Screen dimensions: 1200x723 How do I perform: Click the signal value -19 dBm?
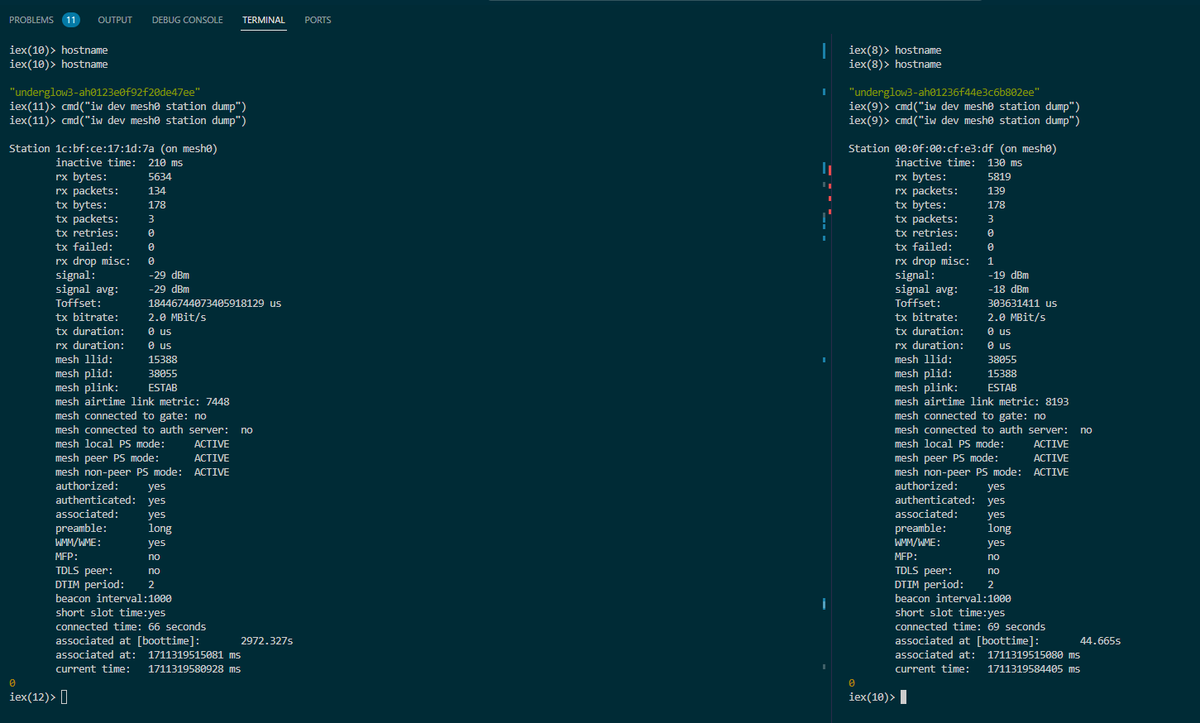coord(1007,275)
